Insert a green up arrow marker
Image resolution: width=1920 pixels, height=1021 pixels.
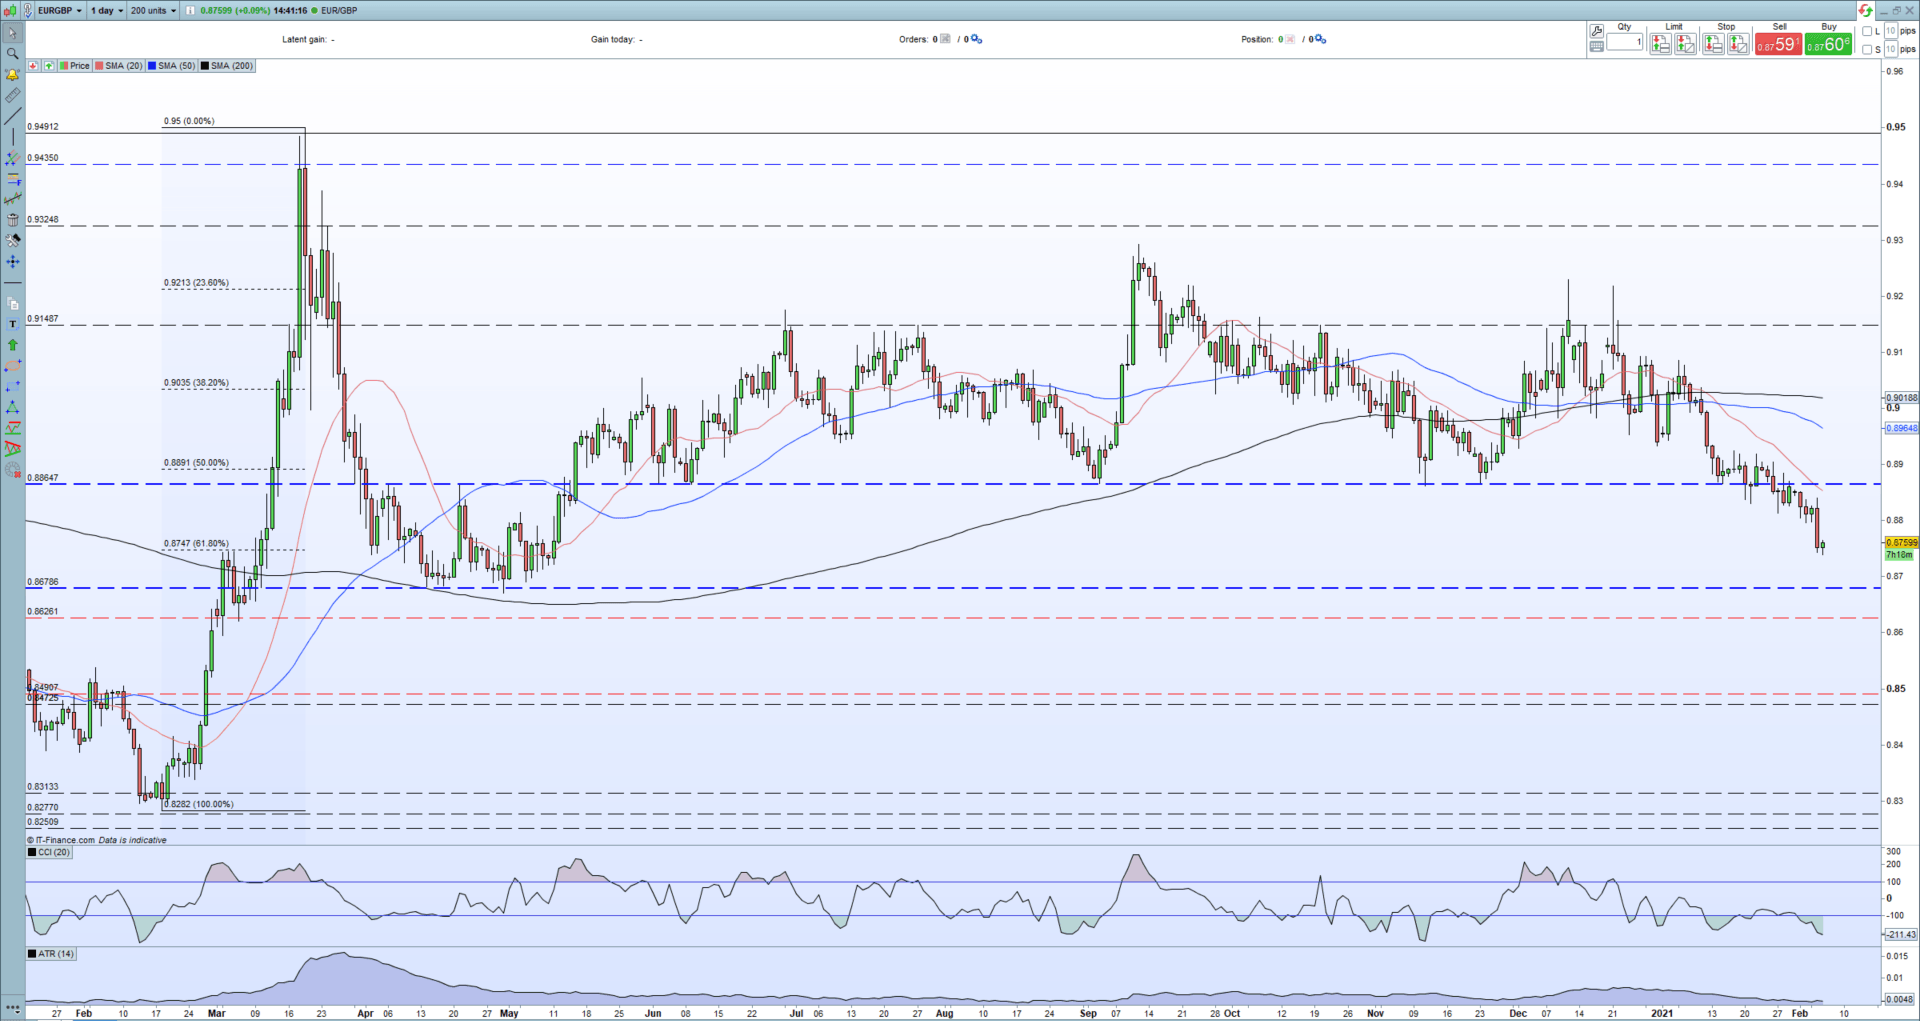tap(12, 345)
